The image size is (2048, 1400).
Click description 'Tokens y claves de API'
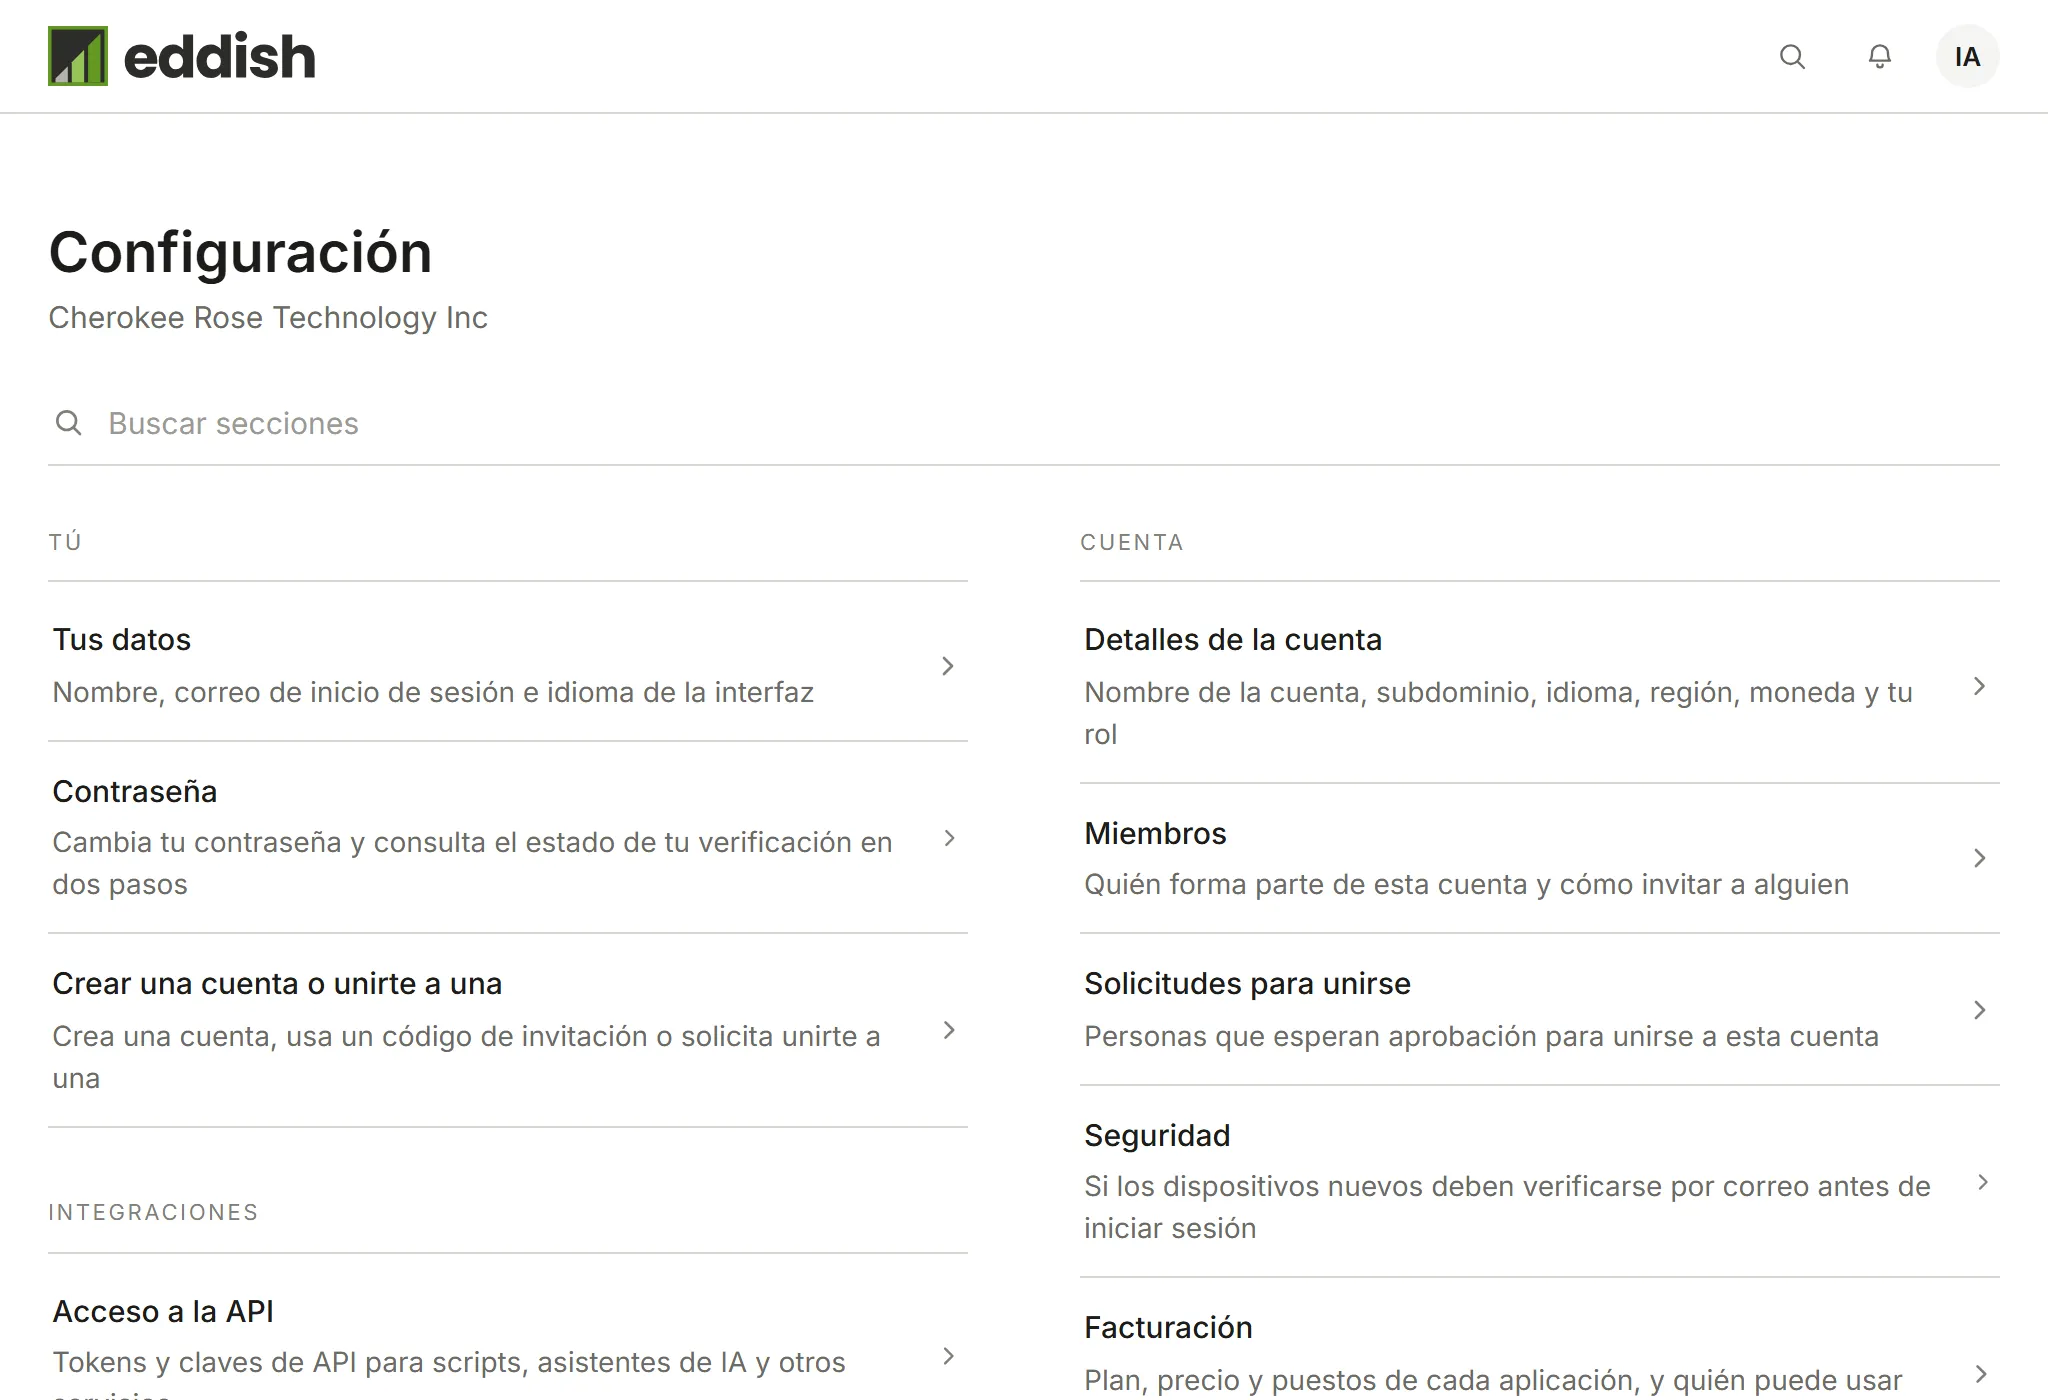pos(449,1375)
